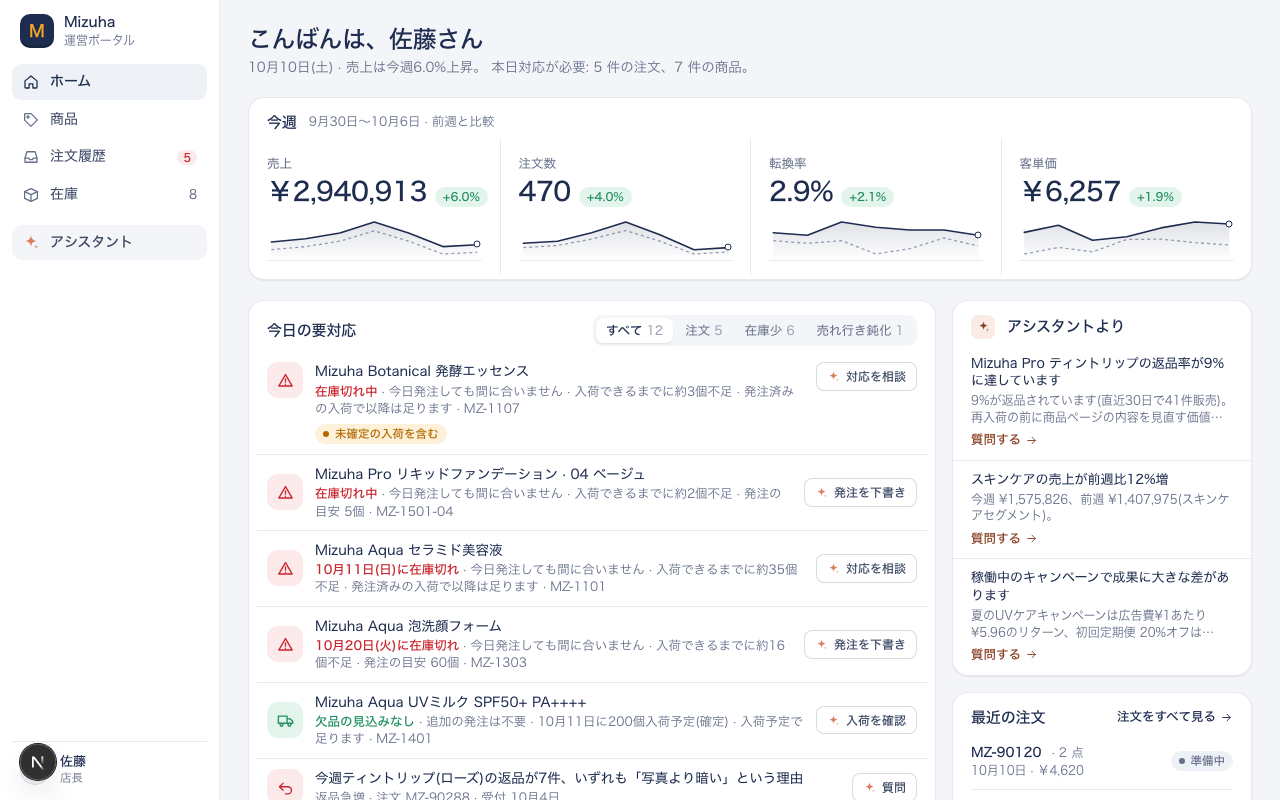This screenshot has width=1280, height=800.
Task: Click the +1.9% badge beside ¥6,257
Action: (x=1155, y=197)
